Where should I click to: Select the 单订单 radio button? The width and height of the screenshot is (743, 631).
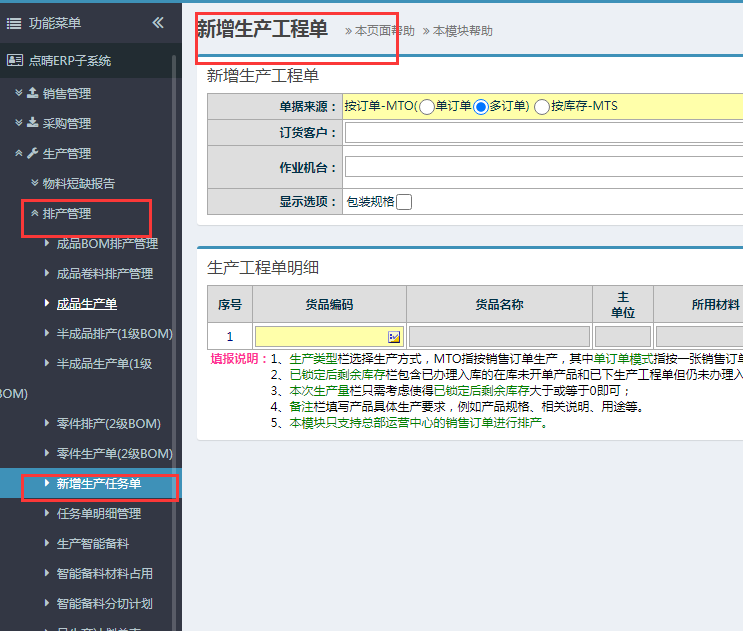[426, 106]
